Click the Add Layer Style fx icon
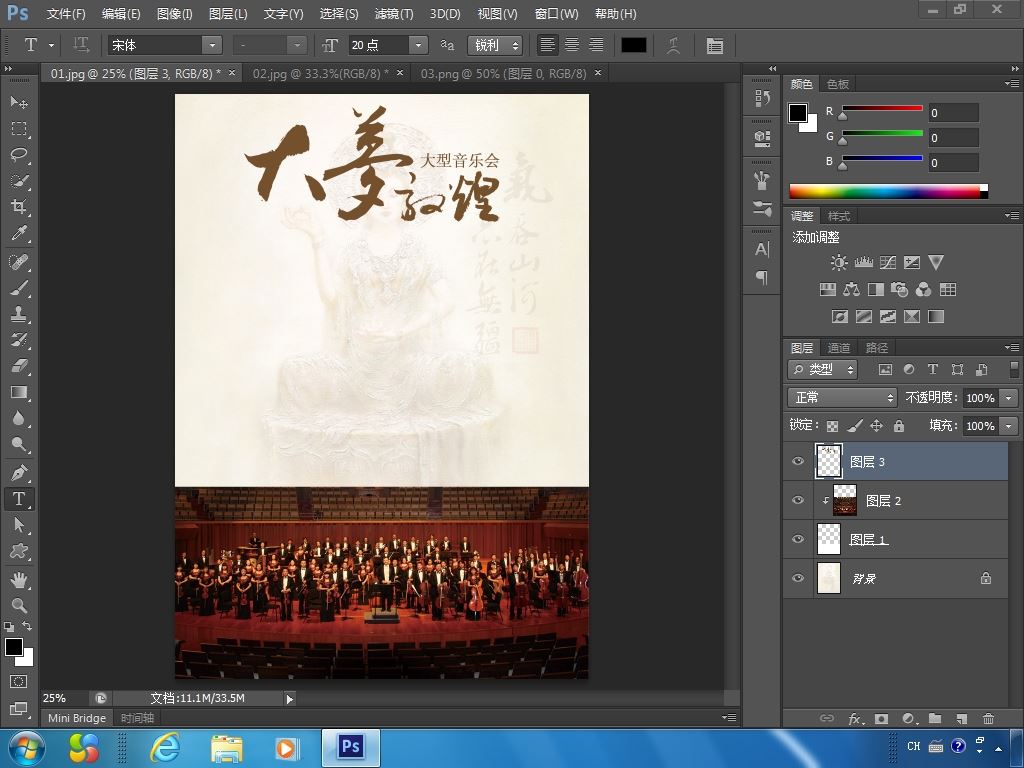Viewport: 1024px width, 768px height. click(856, 718)
